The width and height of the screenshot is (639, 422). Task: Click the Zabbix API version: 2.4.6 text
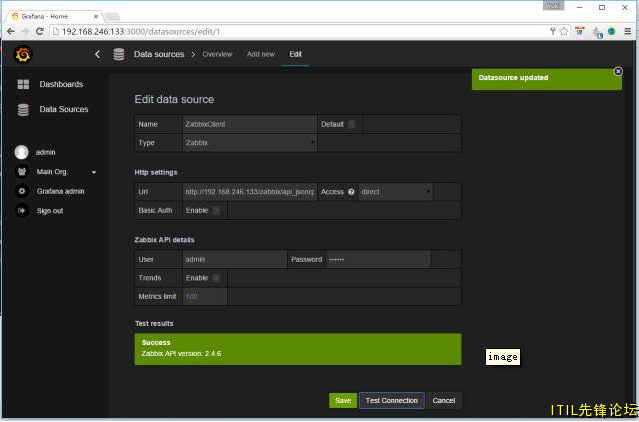(x=181, y=354)
